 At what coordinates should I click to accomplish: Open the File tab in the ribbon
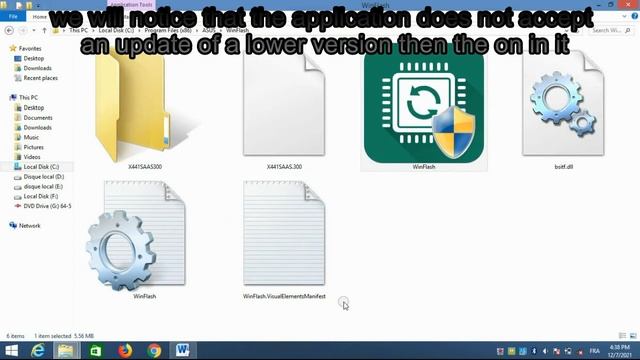pos(13,17)
